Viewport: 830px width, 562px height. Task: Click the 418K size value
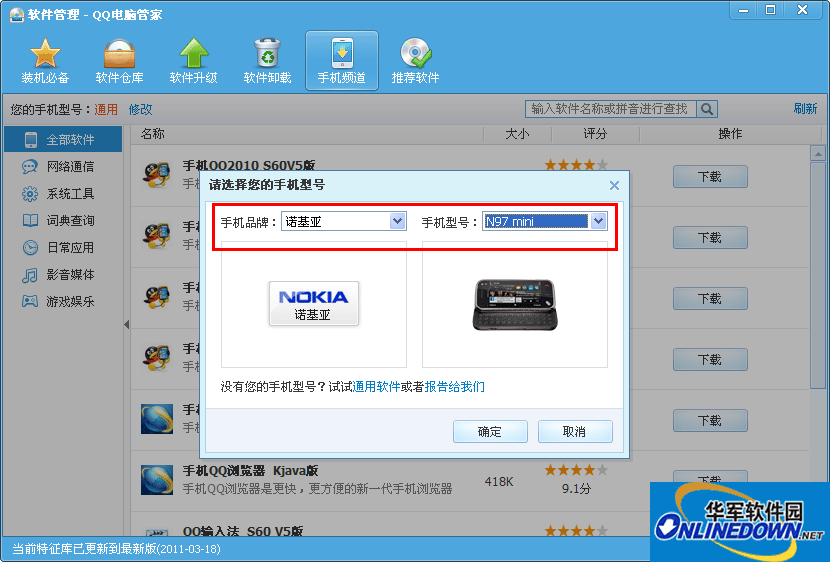[x=499, y=482]
